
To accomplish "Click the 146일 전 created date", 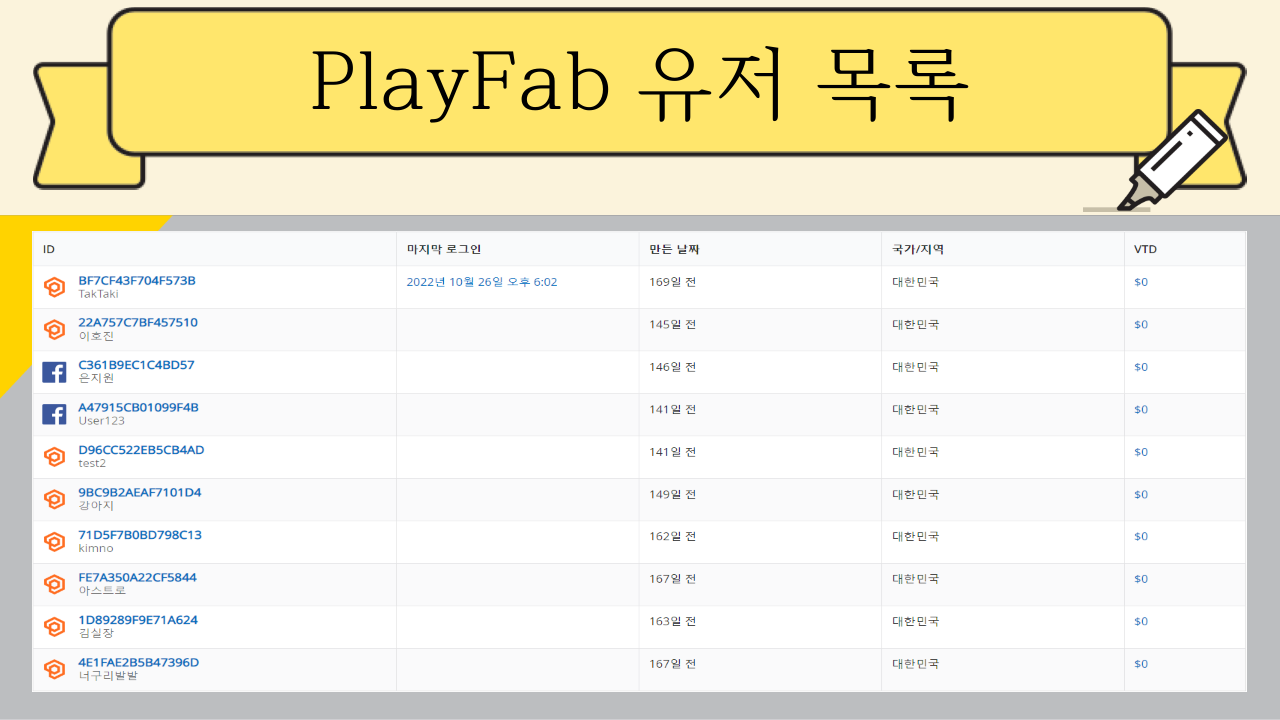I will [673, 367].
